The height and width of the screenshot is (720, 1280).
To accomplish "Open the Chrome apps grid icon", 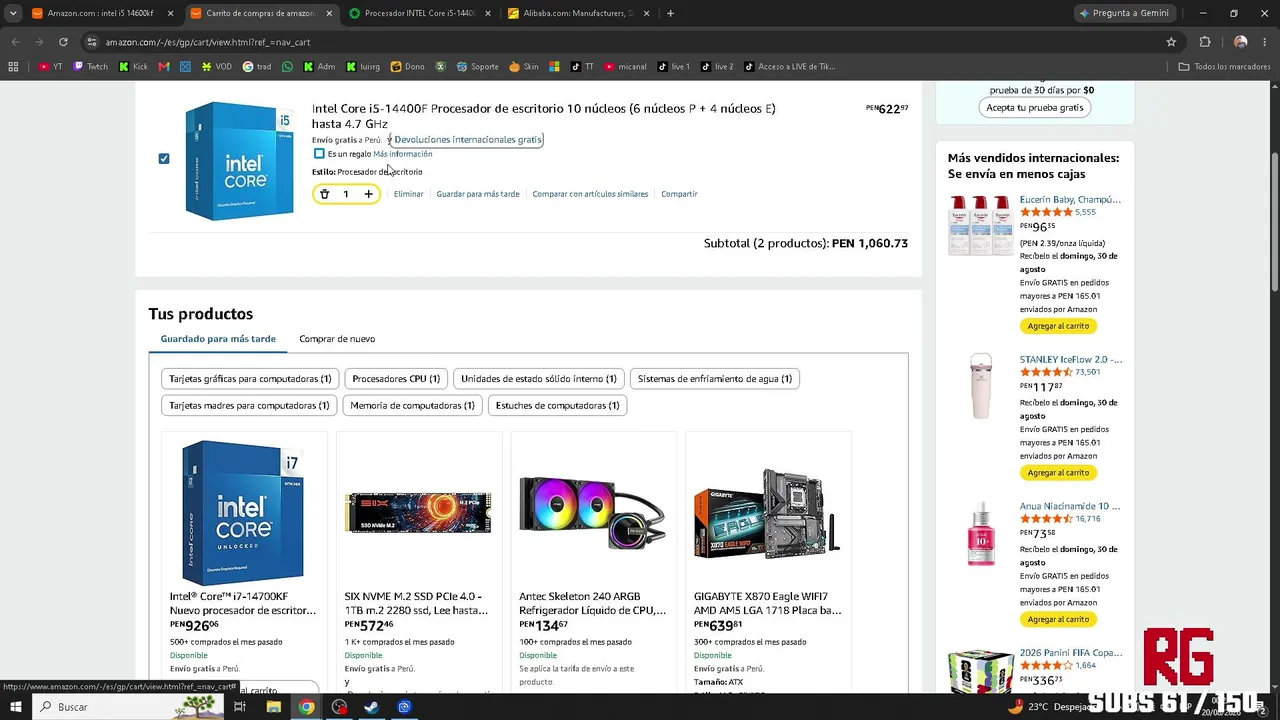I will click(x=13, y=67).
